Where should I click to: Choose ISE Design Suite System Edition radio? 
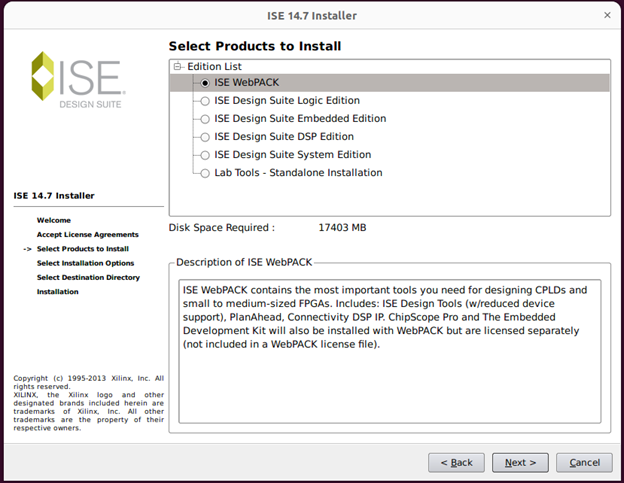point(205,155)
